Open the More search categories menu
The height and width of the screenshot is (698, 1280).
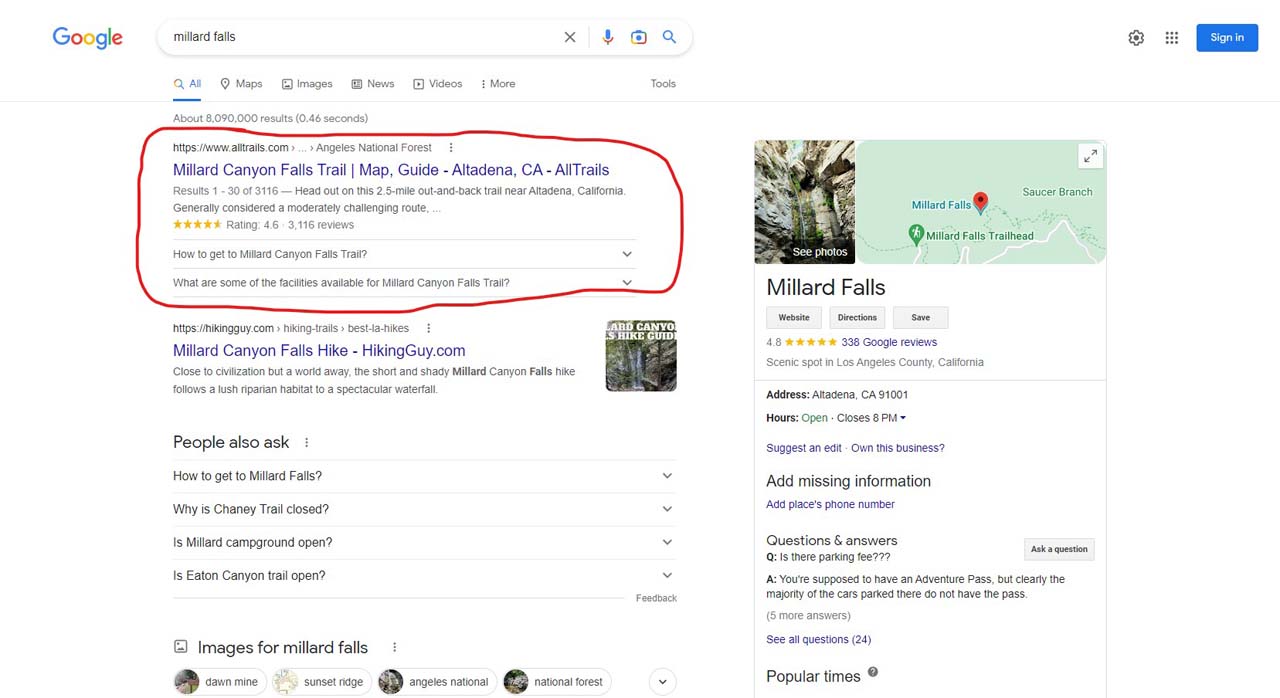click(498, 84)
